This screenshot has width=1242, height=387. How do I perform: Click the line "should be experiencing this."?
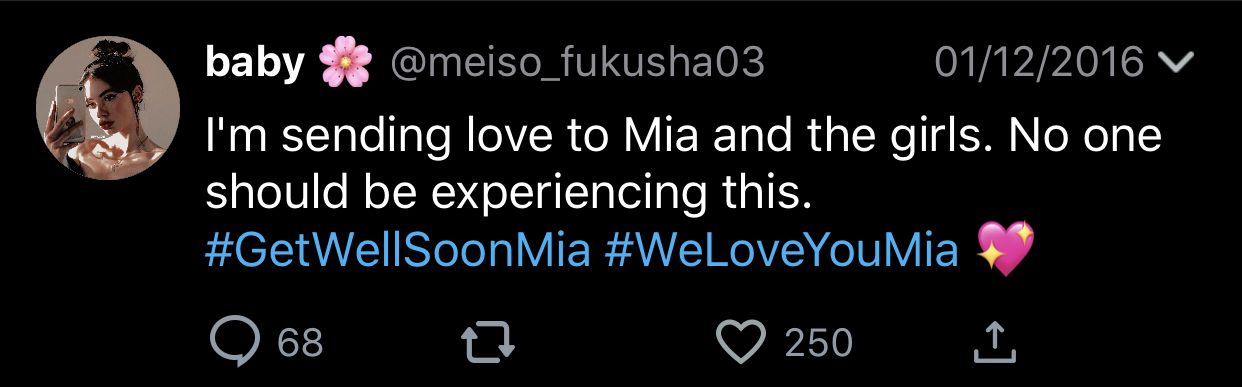(505, 192)
